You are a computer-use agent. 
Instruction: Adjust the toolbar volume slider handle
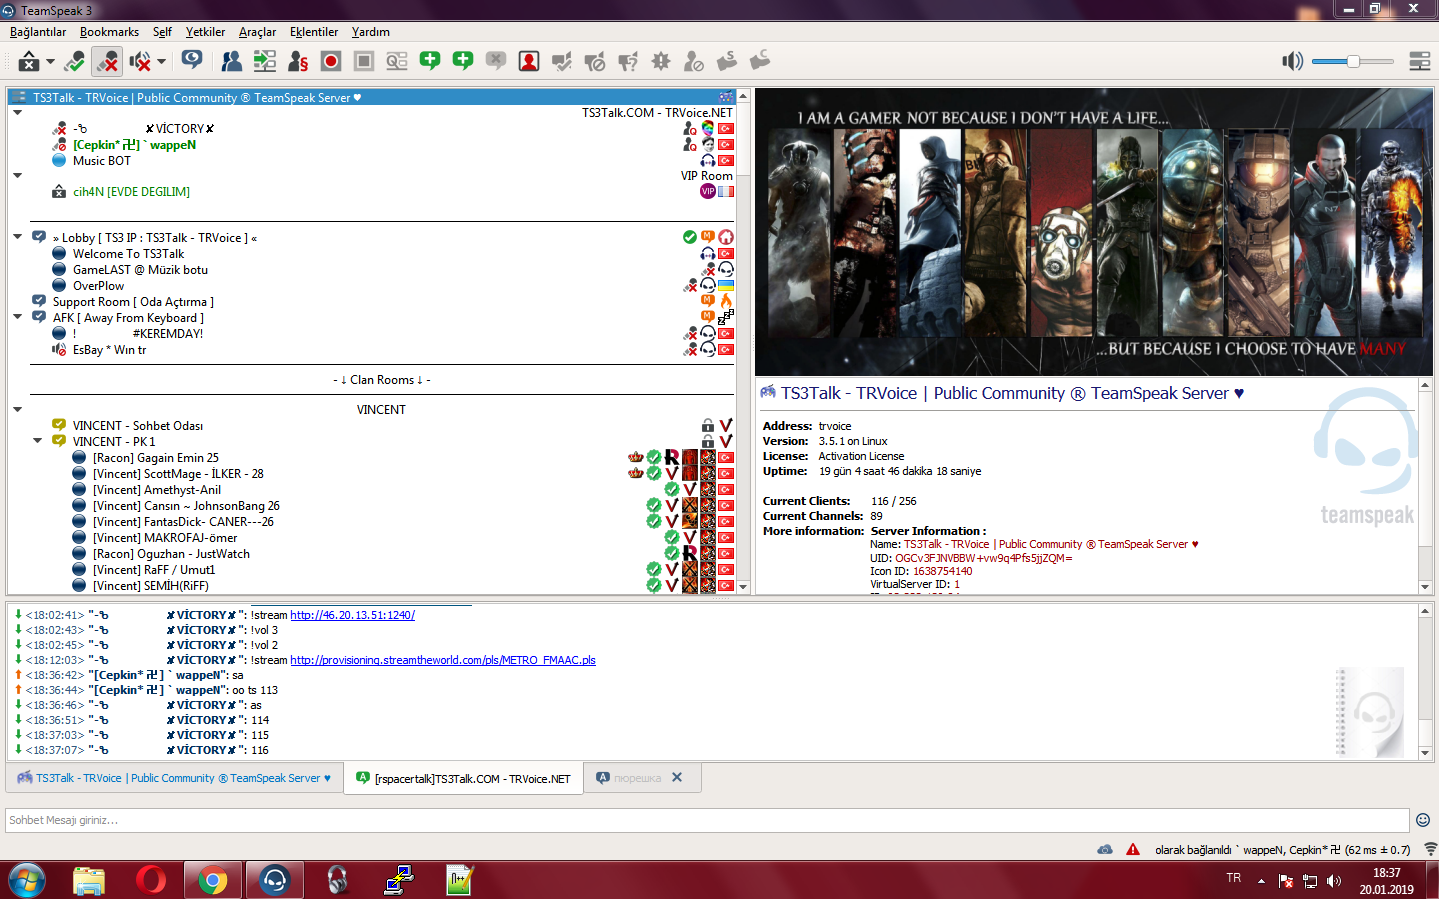[x=1353, y=62]
